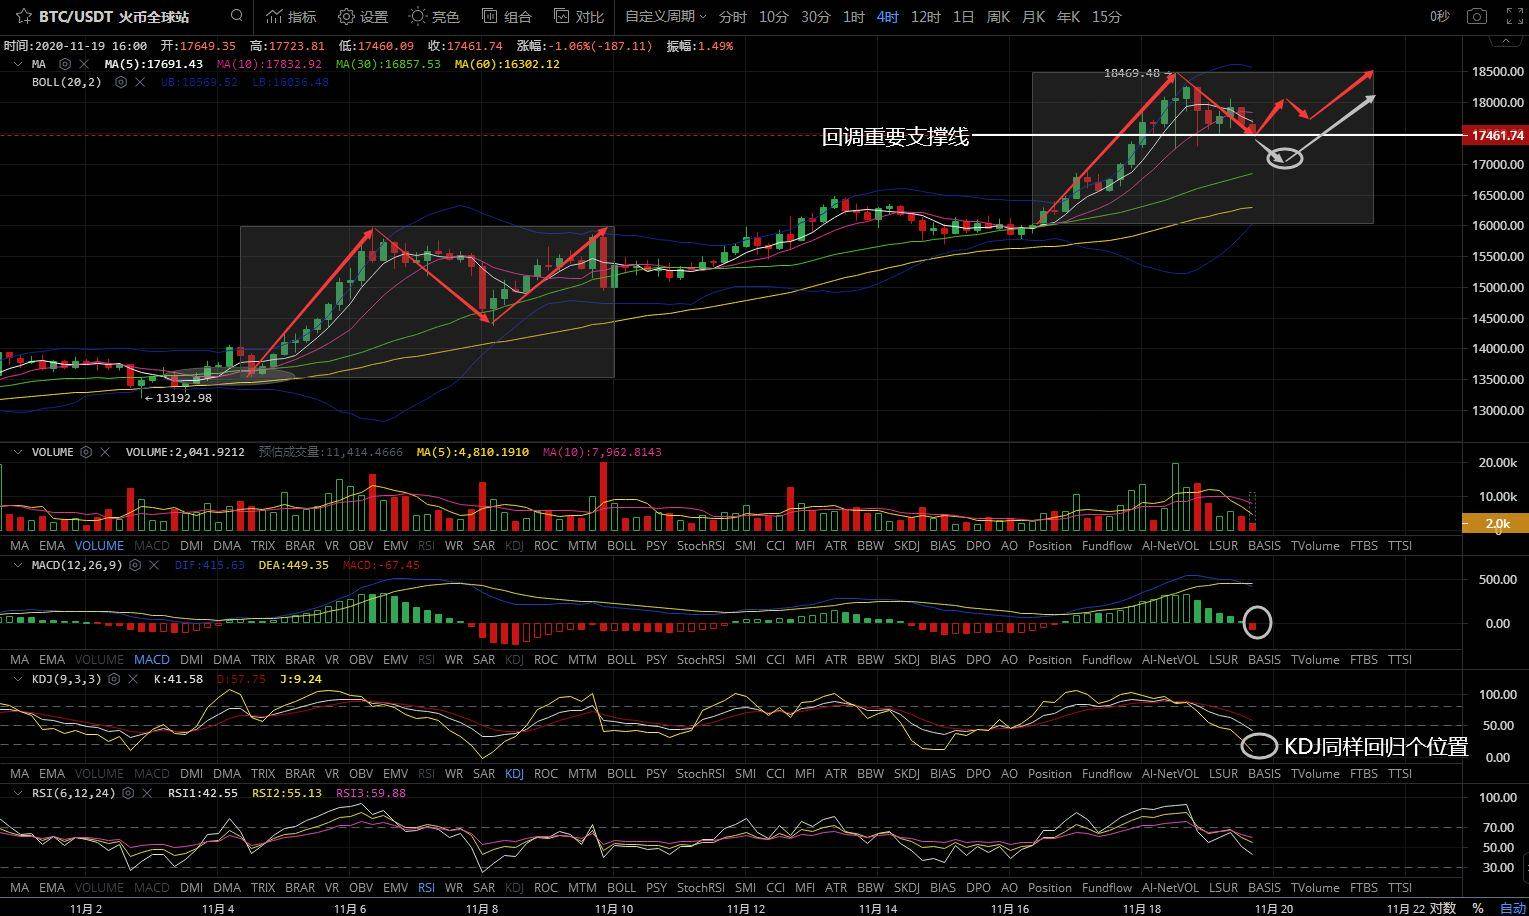Switch to the 1日 timeframe
This screenshot has height=916, width=1529.
[x=963, y=17]
